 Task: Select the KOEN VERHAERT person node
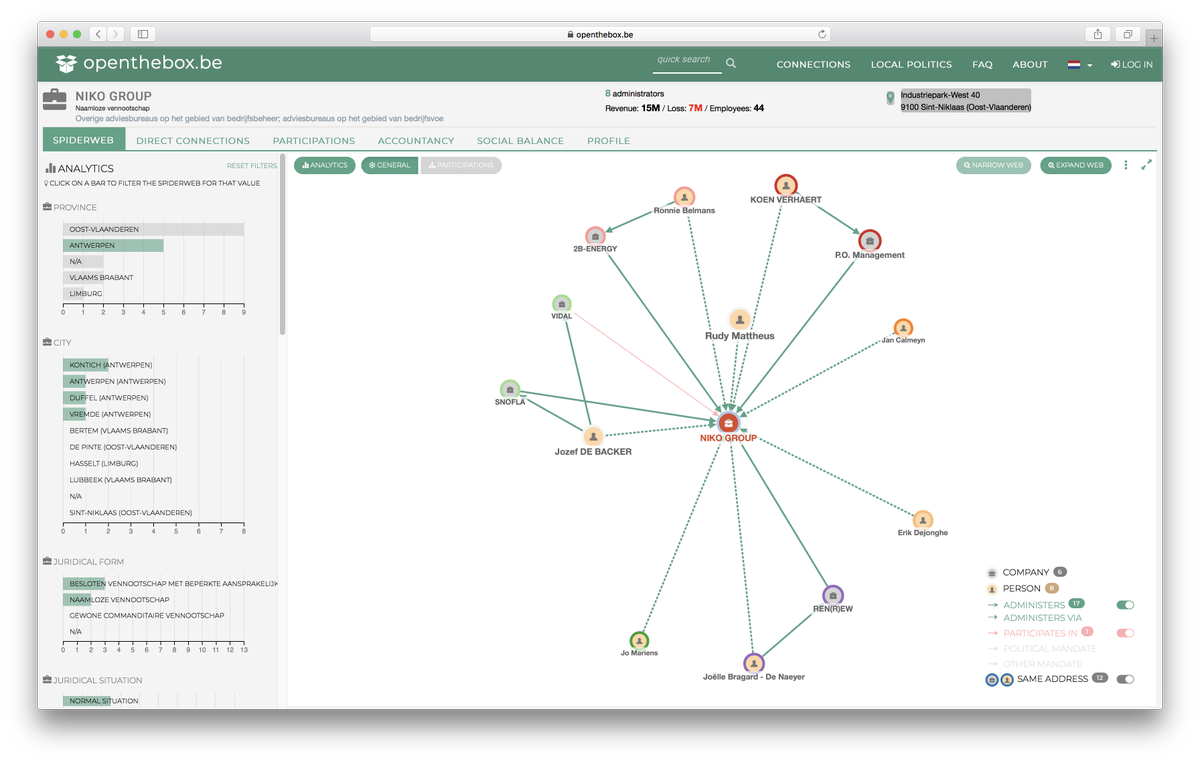(x=786, y=185)
